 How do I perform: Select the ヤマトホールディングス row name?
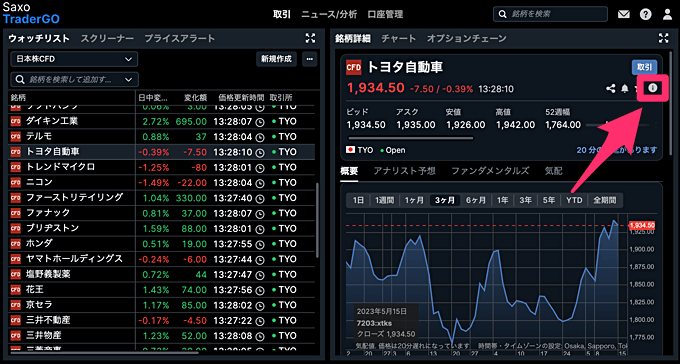(75, 259)
